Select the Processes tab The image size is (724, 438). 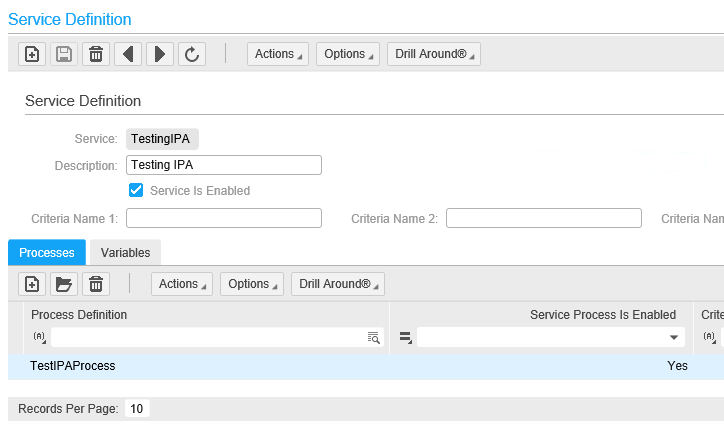(47, 253)
